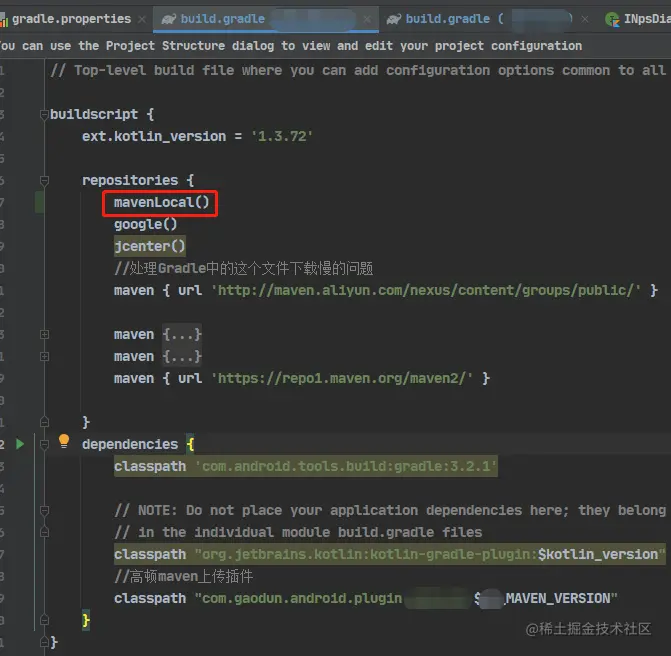The width and height of the screenshot is (671, 656).
Task: Click the gradle elephant icon on active tab
Action: 169,19
